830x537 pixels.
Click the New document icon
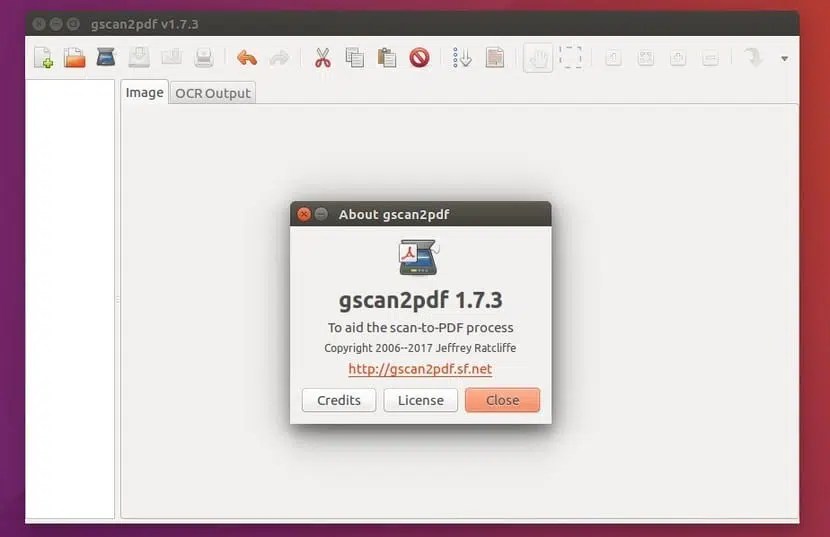coord(43,58)
